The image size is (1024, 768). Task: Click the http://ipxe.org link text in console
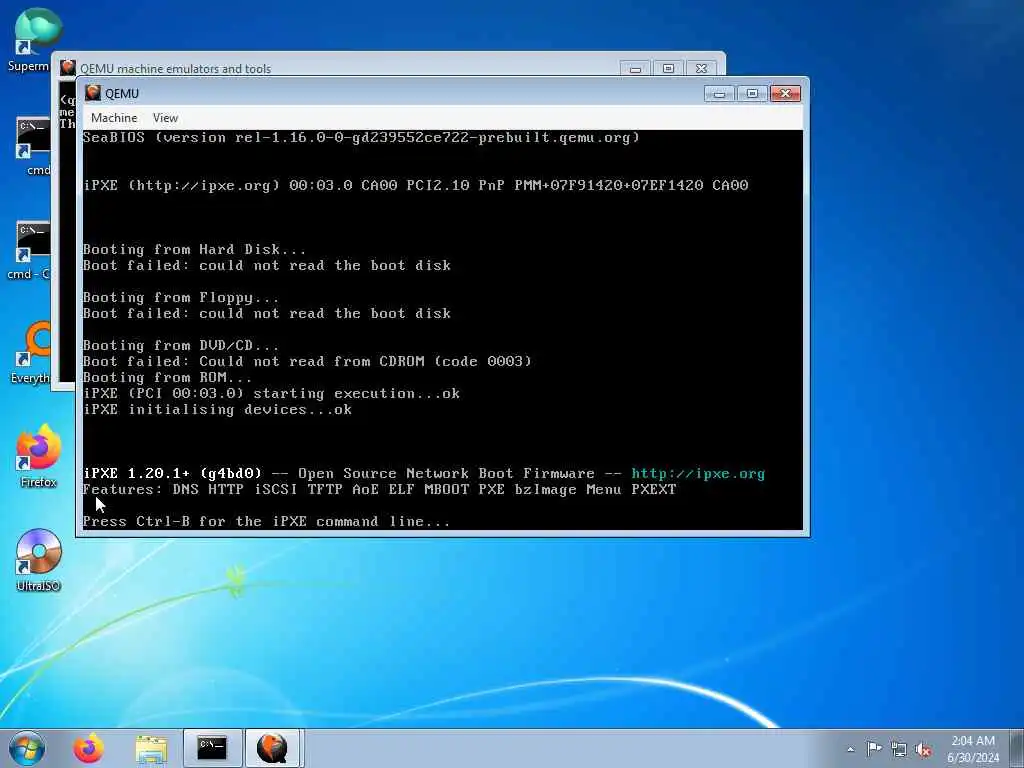(x=697, y=473)
